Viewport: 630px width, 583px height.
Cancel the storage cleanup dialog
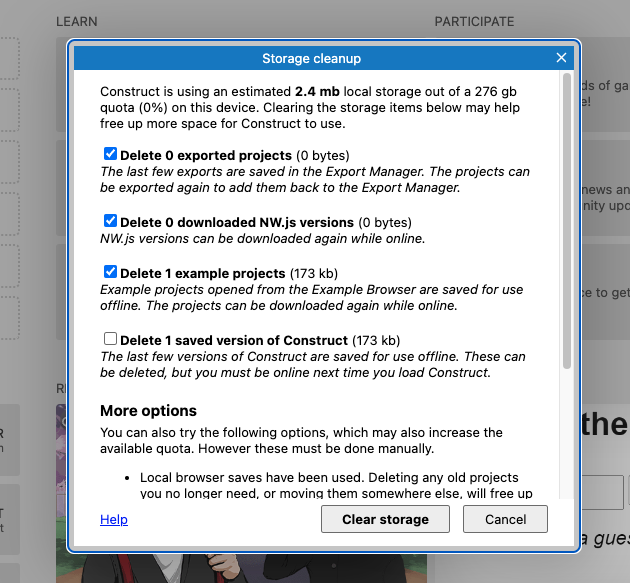coord(505,519)
